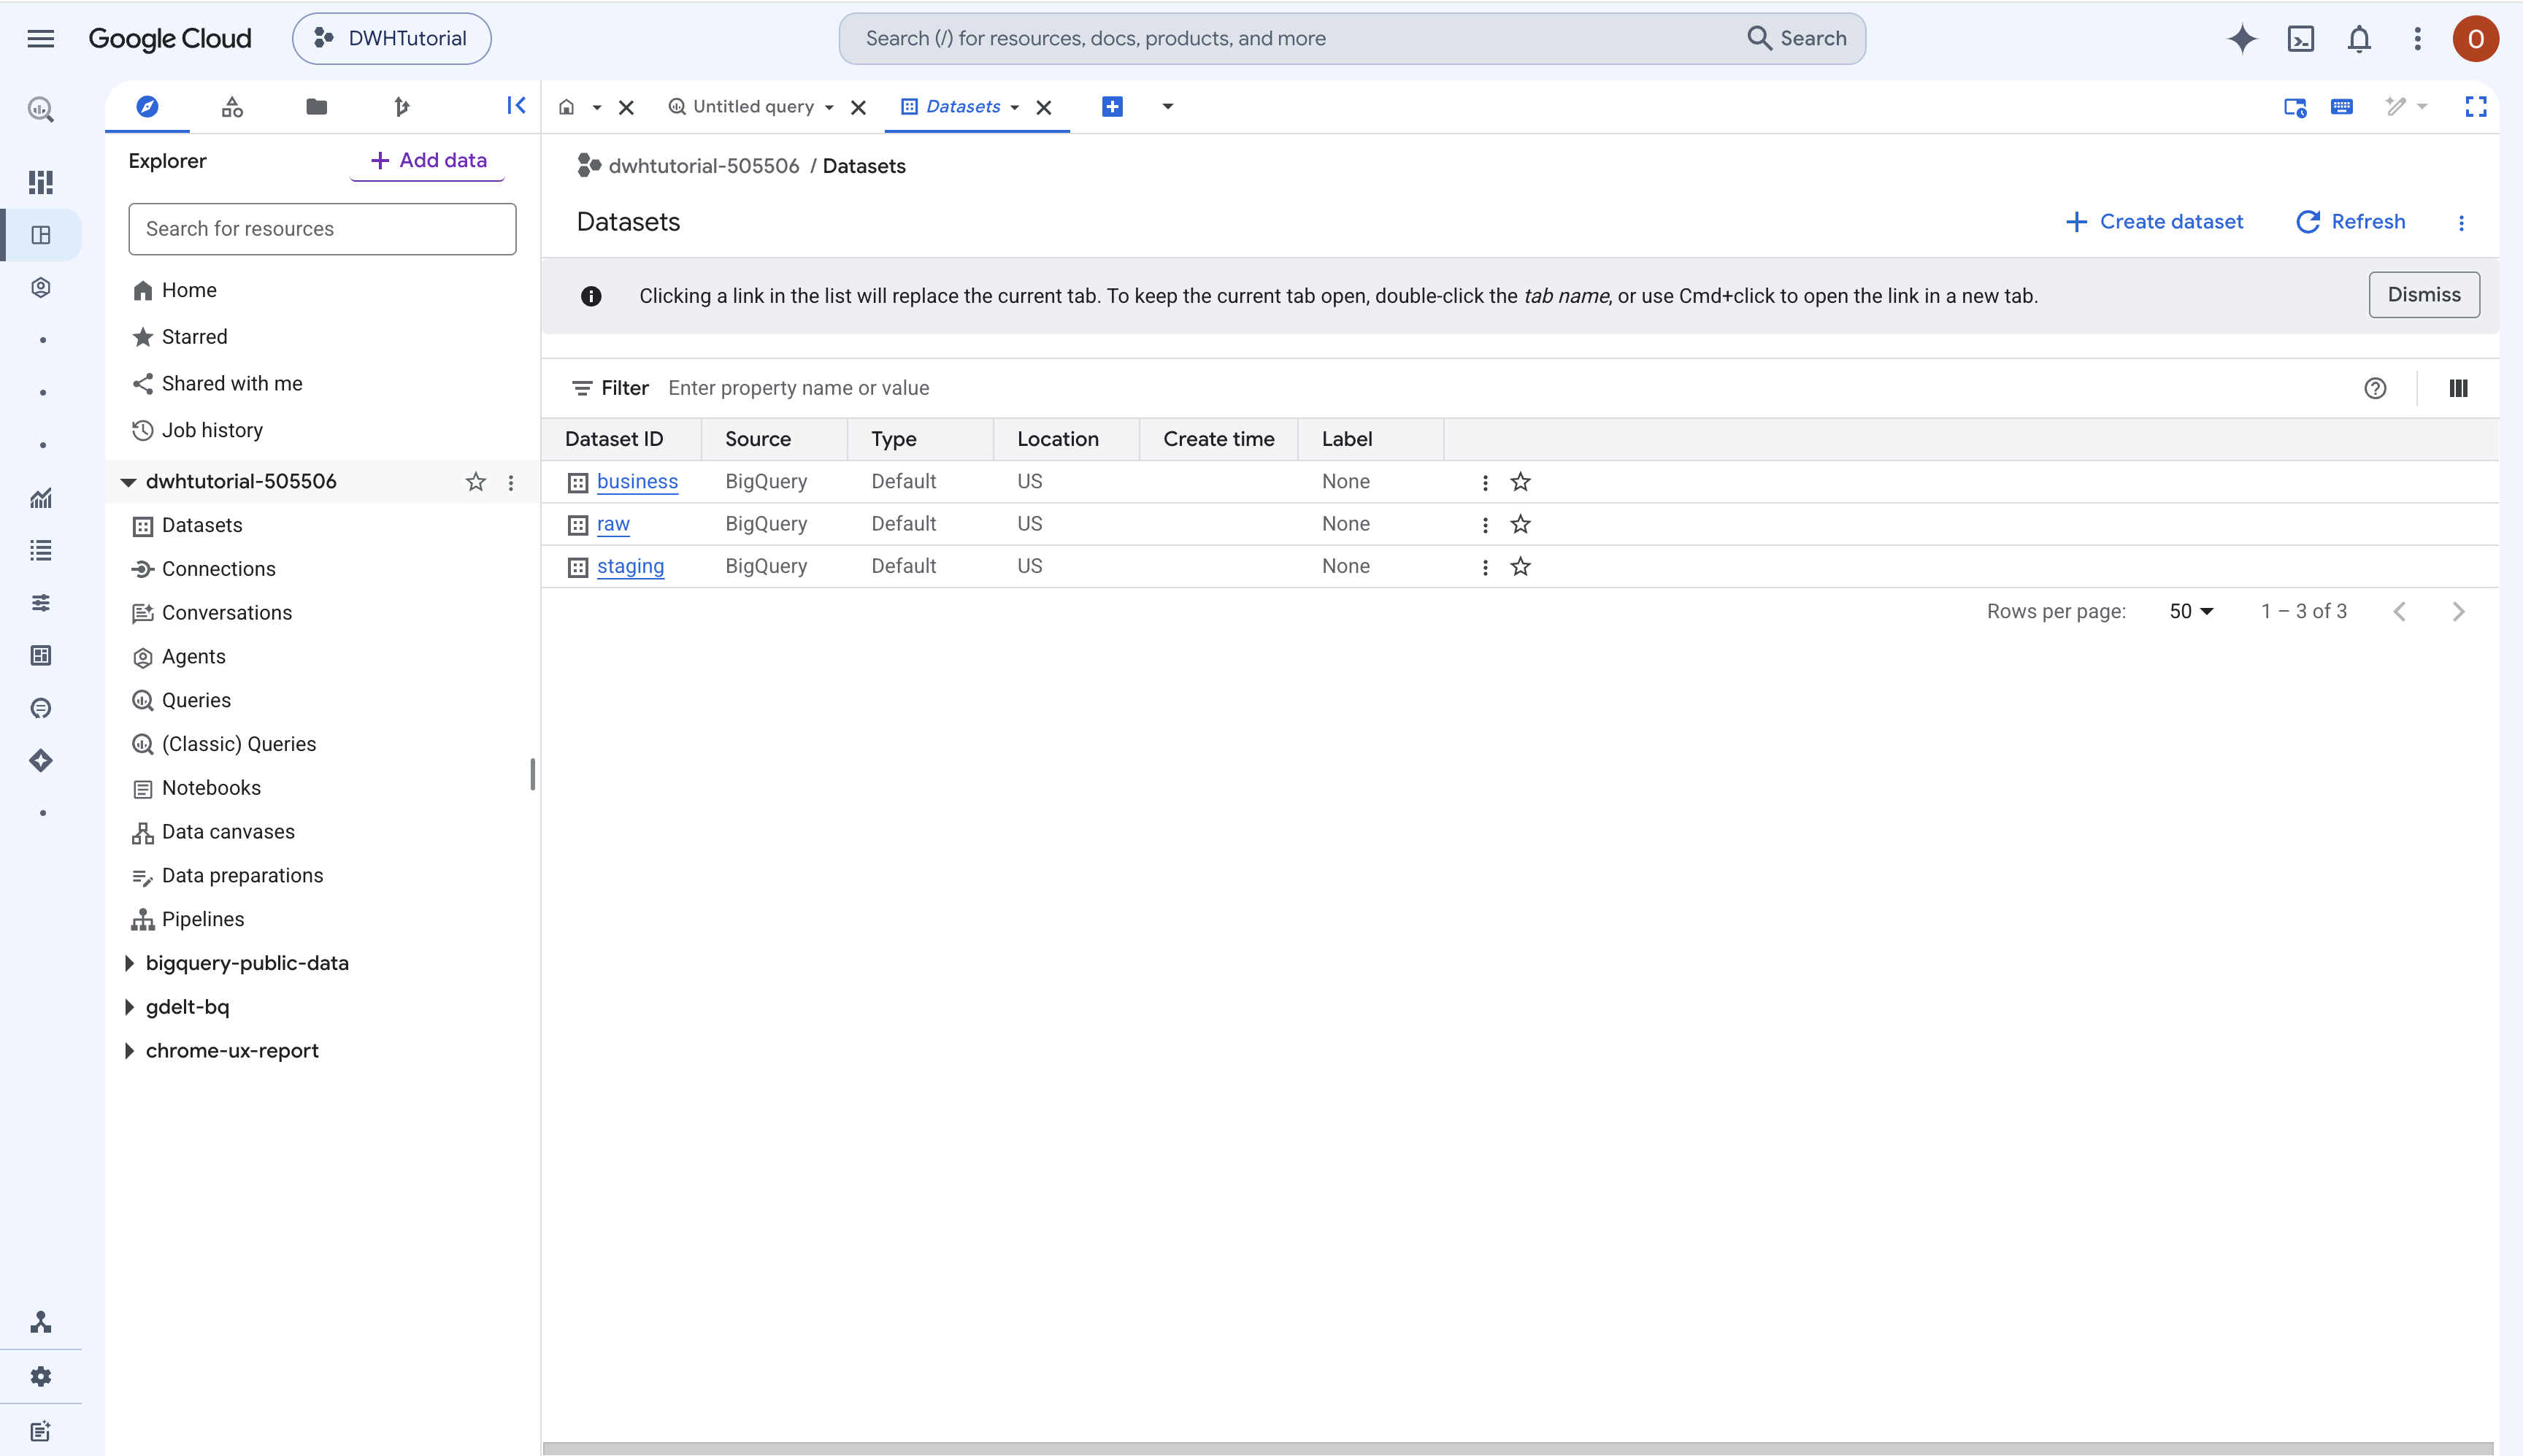The height and width of the screenshot is (1456, 2523).
Task: Star the dwhtutorial-505506 project
Action: pos(475,482)
